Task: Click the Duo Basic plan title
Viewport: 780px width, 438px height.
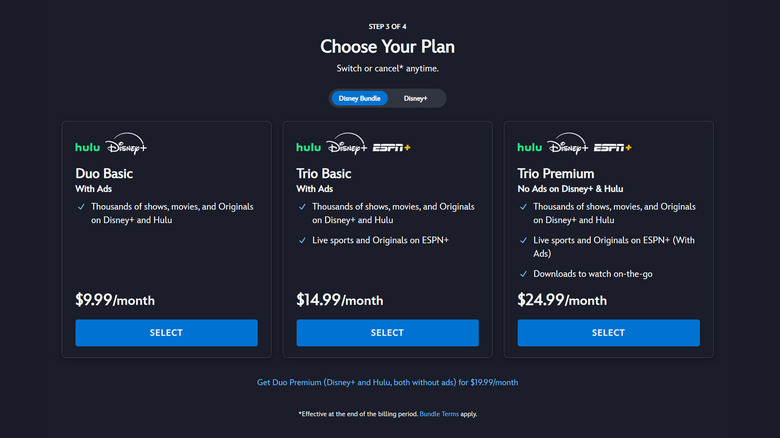Action: (x=104, y=173)
